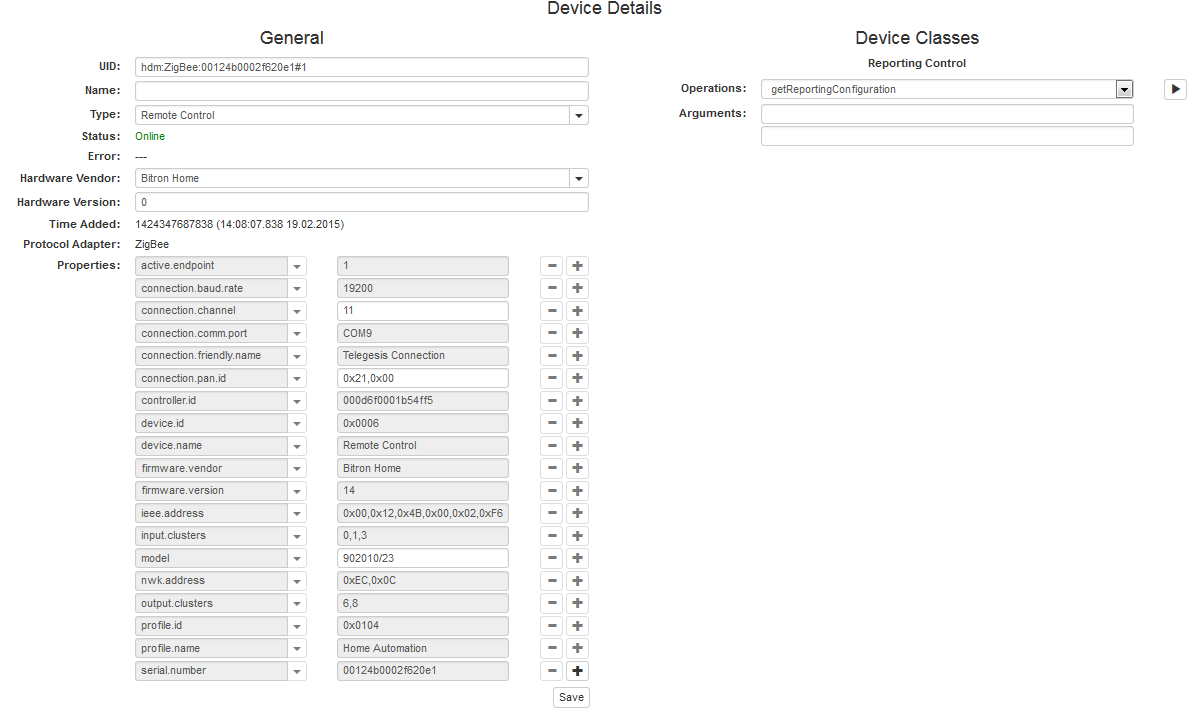Remove the active.endpoint property with minus icon
The image size is (1196, 710).
pyautogui.click(x=553, y=266)
